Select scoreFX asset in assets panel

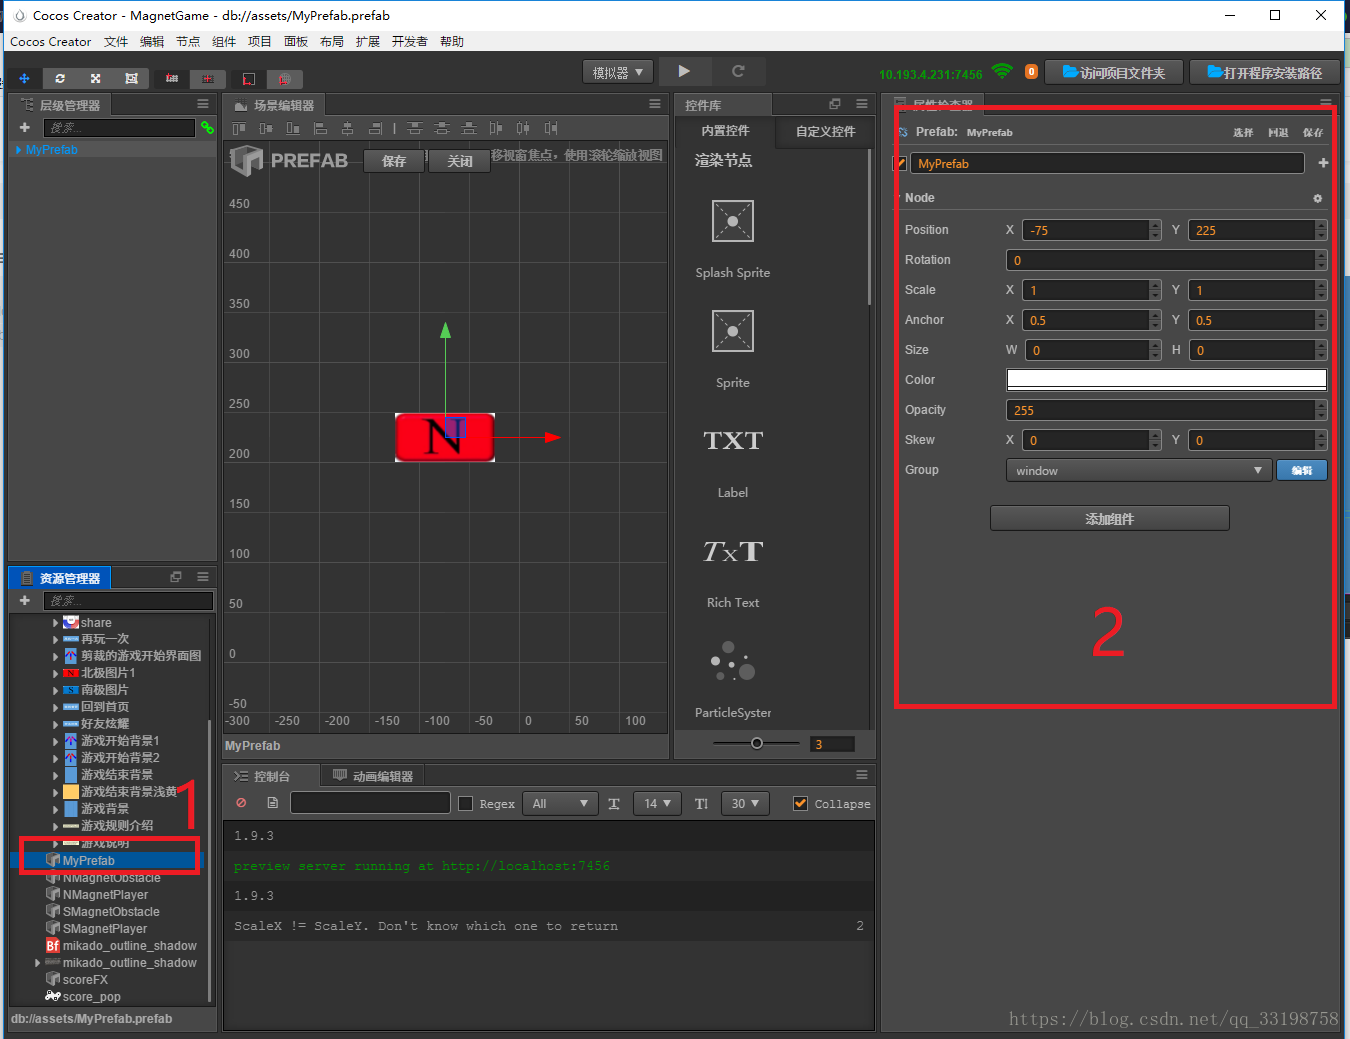(85, 980)
